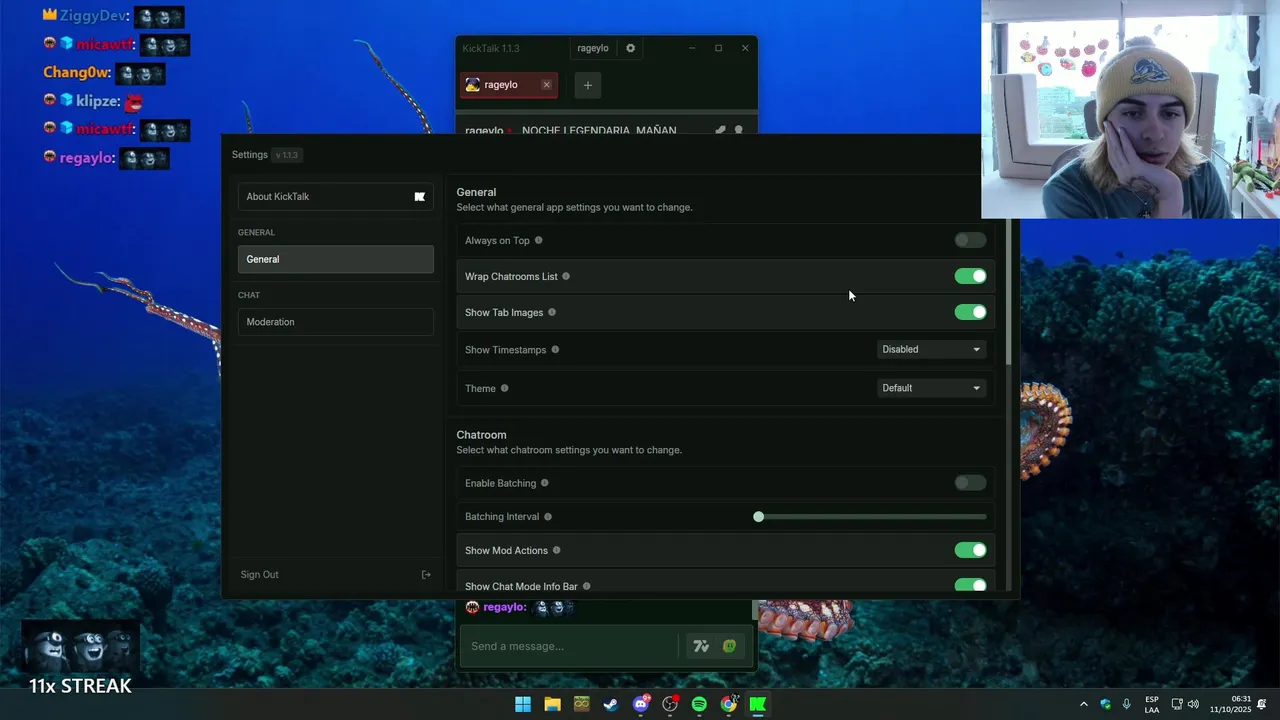The height and width of the screenshot is (720, 1280).
Task: Open Show Timestamps dropdown
Action: (931, 349)
